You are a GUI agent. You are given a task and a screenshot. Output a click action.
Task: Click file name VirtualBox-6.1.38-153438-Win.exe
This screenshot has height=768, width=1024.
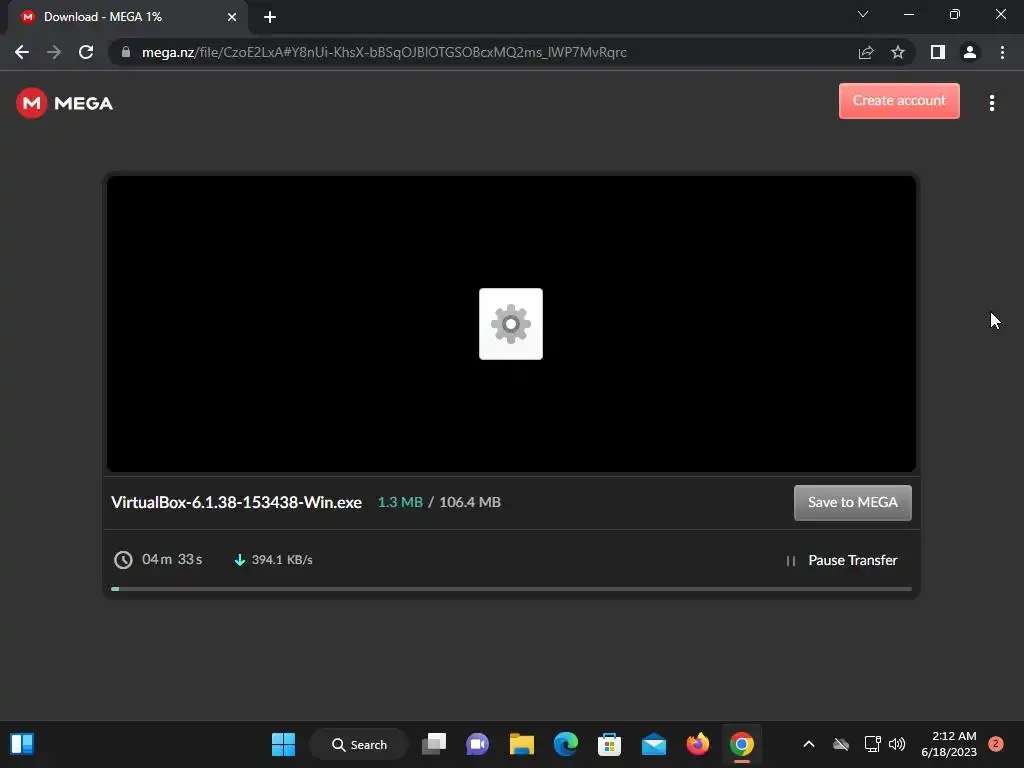pyautogui.click(x=236, y=502)
